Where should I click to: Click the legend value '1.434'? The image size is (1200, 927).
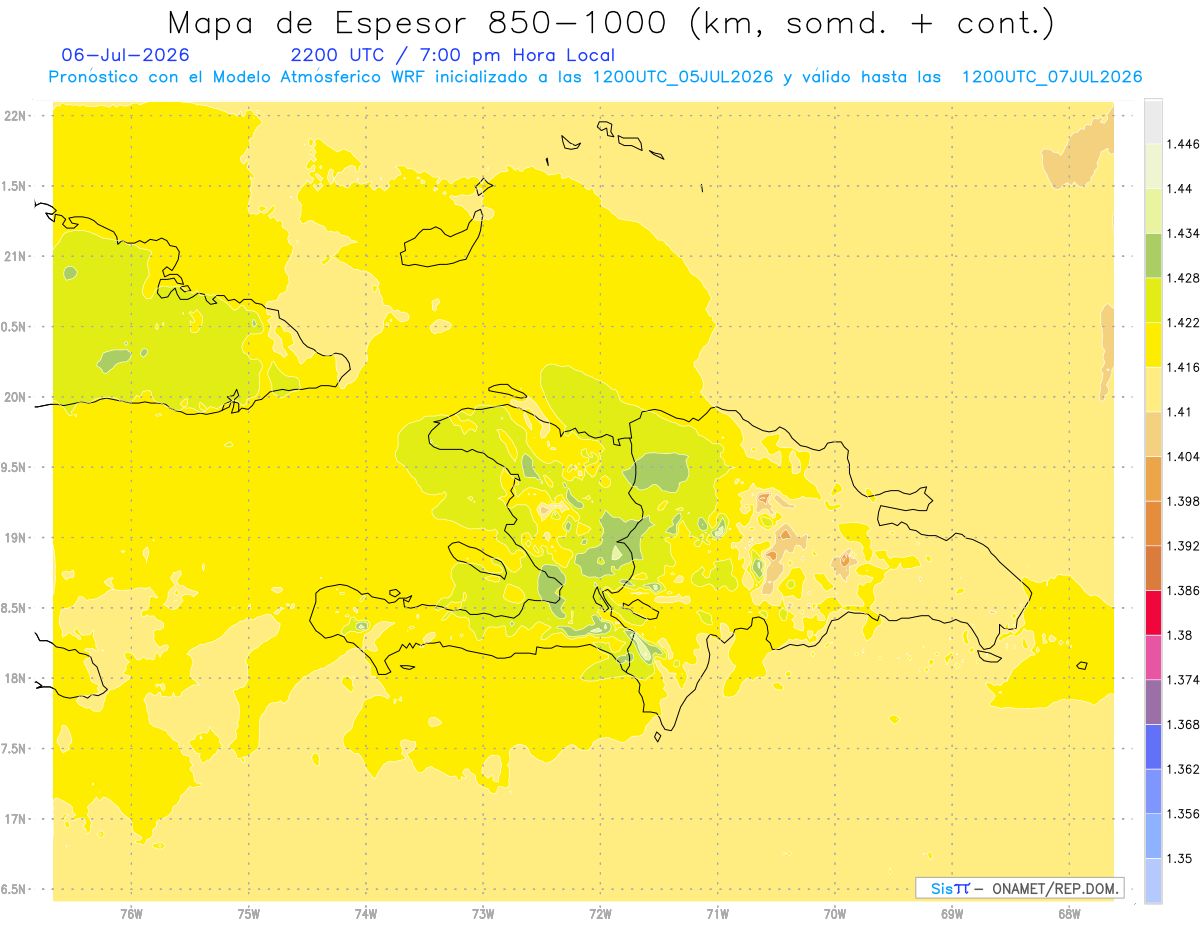(x=1183, y=233)
